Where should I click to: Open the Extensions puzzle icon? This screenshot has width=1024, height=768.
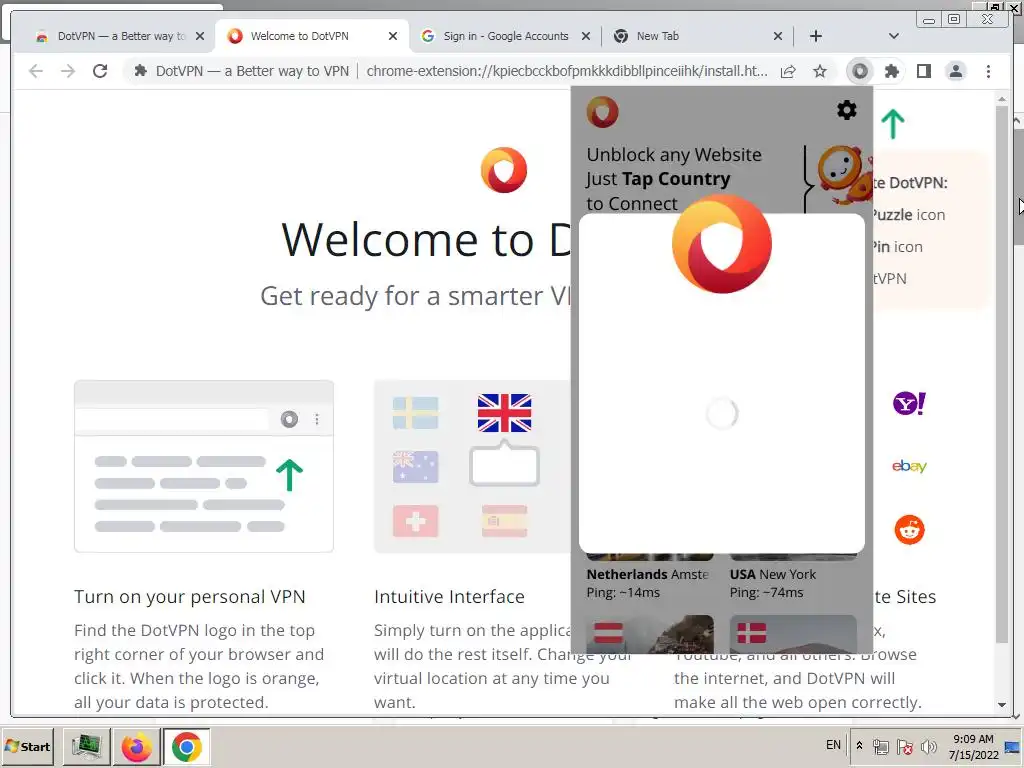[x=891, y=71]
